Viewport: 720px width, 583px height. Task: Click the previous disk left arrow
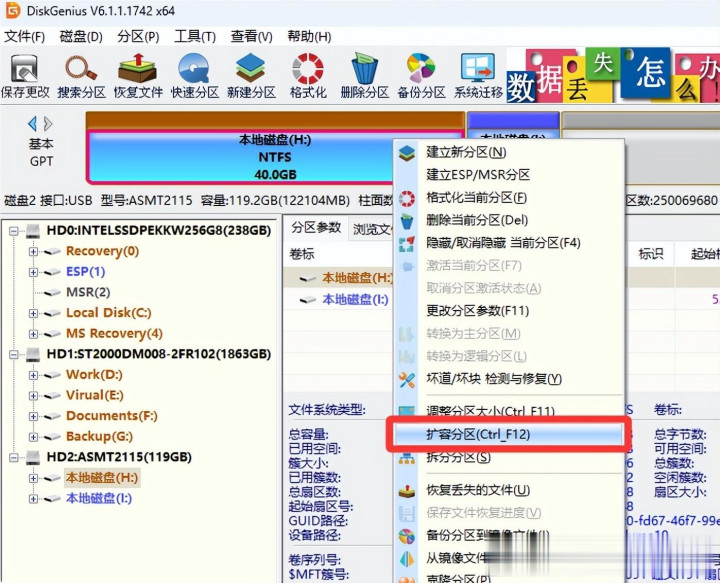[x=32, y=124]
